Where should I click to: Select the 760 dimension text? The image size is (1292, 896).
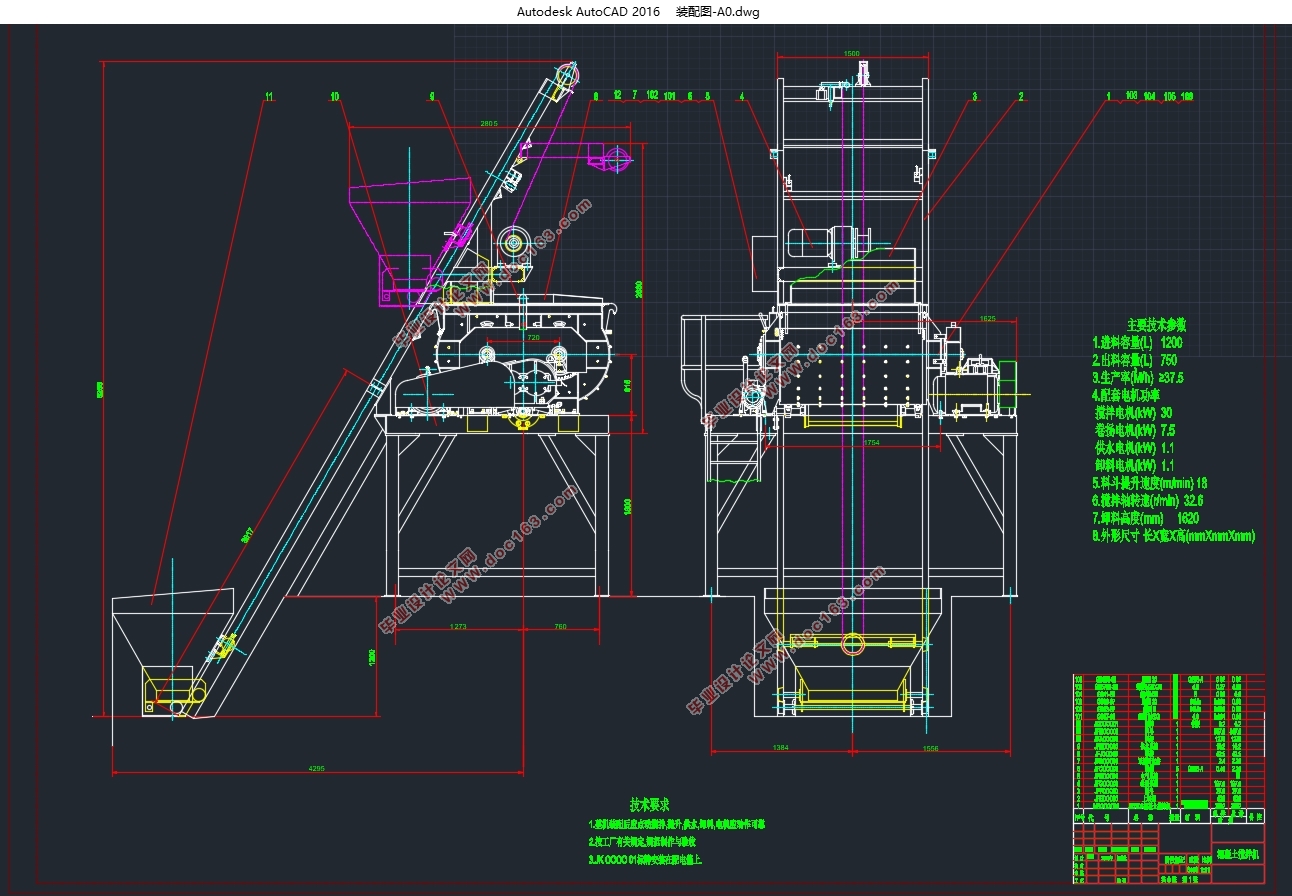click(x=559, y=627)
